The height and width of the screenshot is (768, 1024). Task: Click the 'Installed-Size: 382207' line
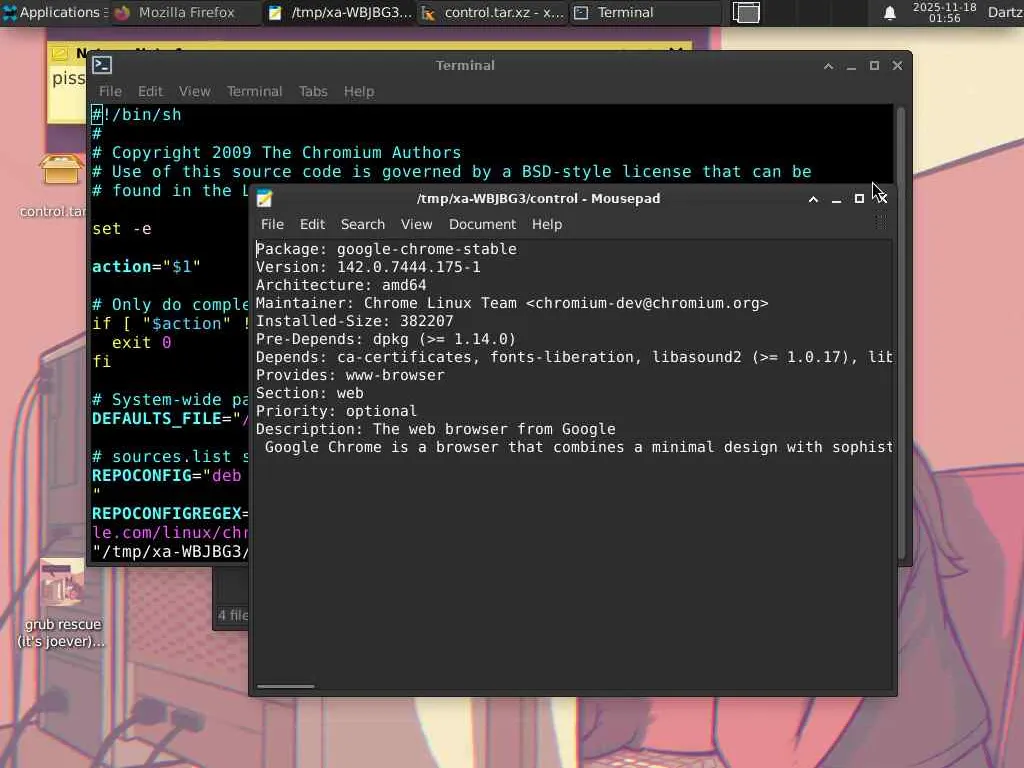pos(354,321)
